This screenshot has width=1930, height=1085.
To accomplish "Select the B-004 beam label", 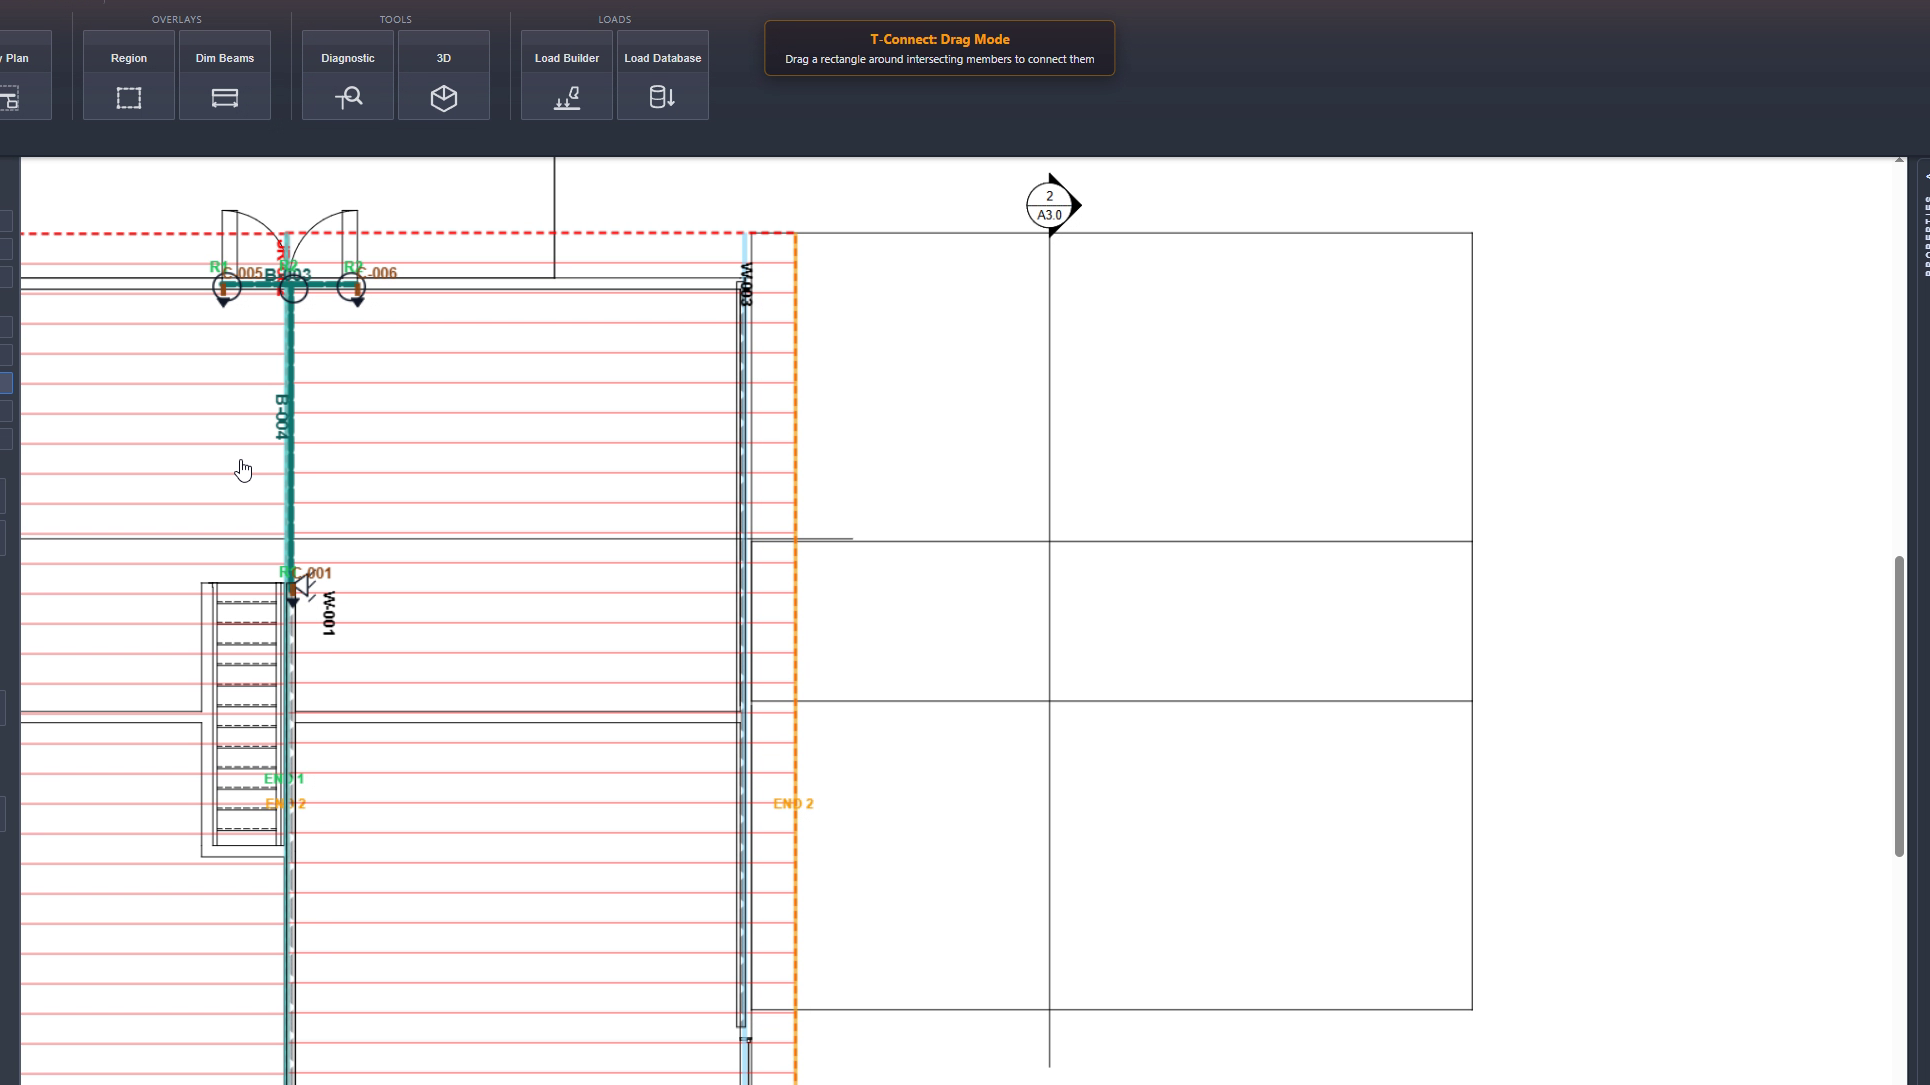I will pyautogui.click(x=282, y=417).
